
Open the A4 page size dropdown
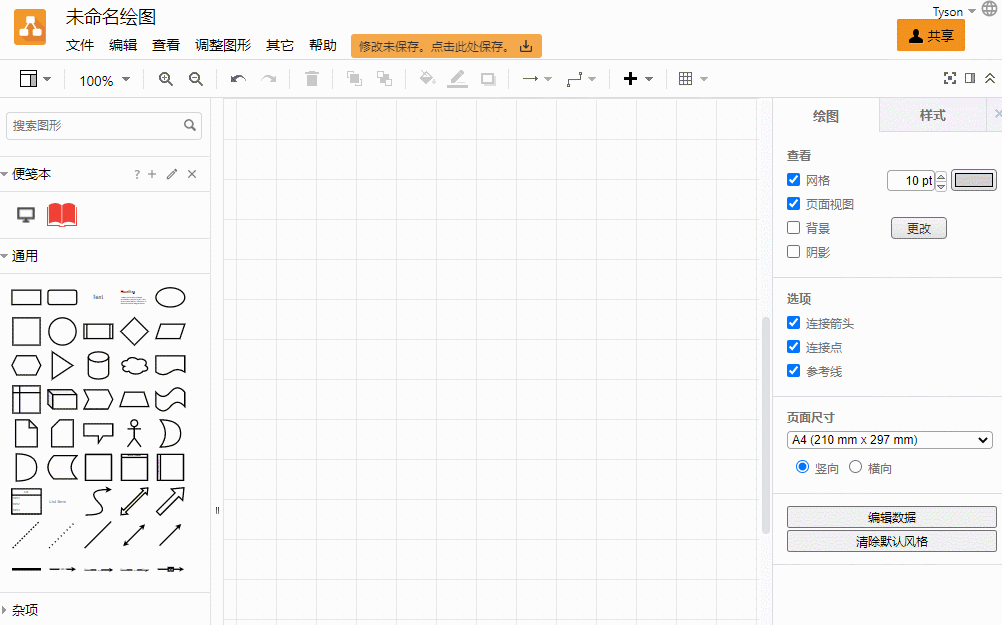(890, 439)
